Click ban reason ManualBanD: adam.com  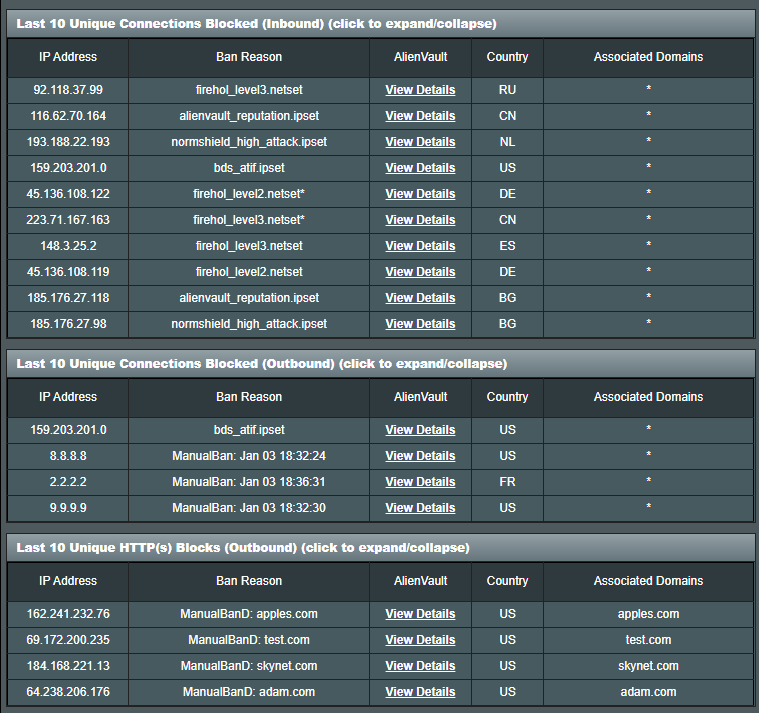pos(249,692)
